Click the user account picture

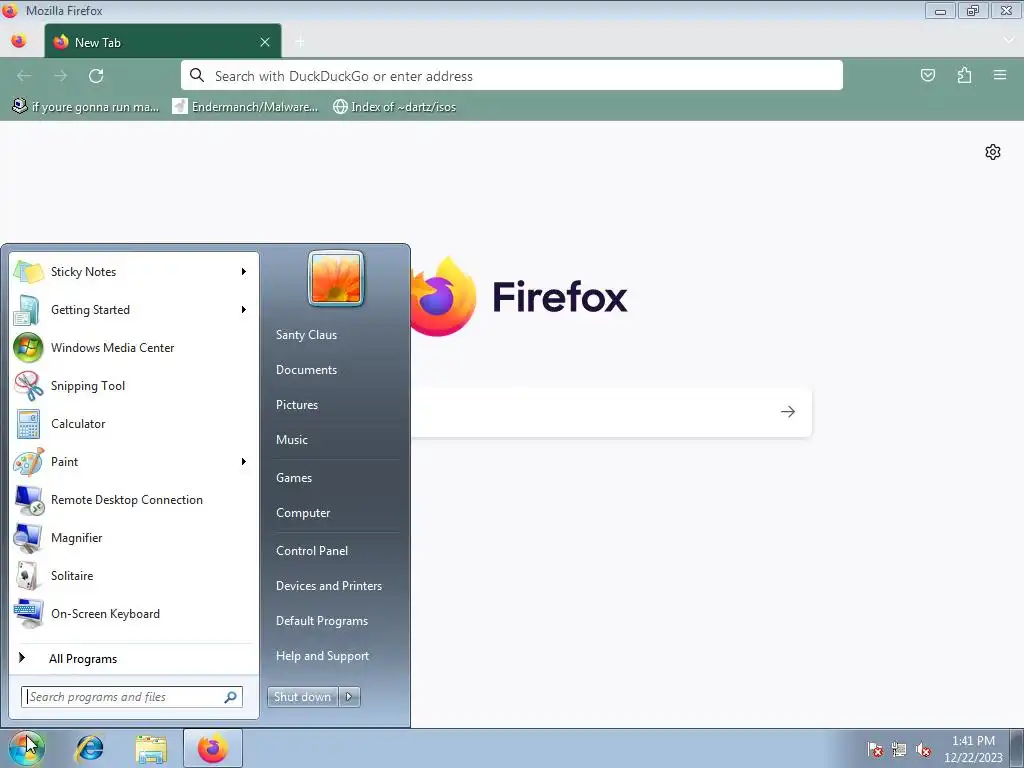(x=336, y=279)
